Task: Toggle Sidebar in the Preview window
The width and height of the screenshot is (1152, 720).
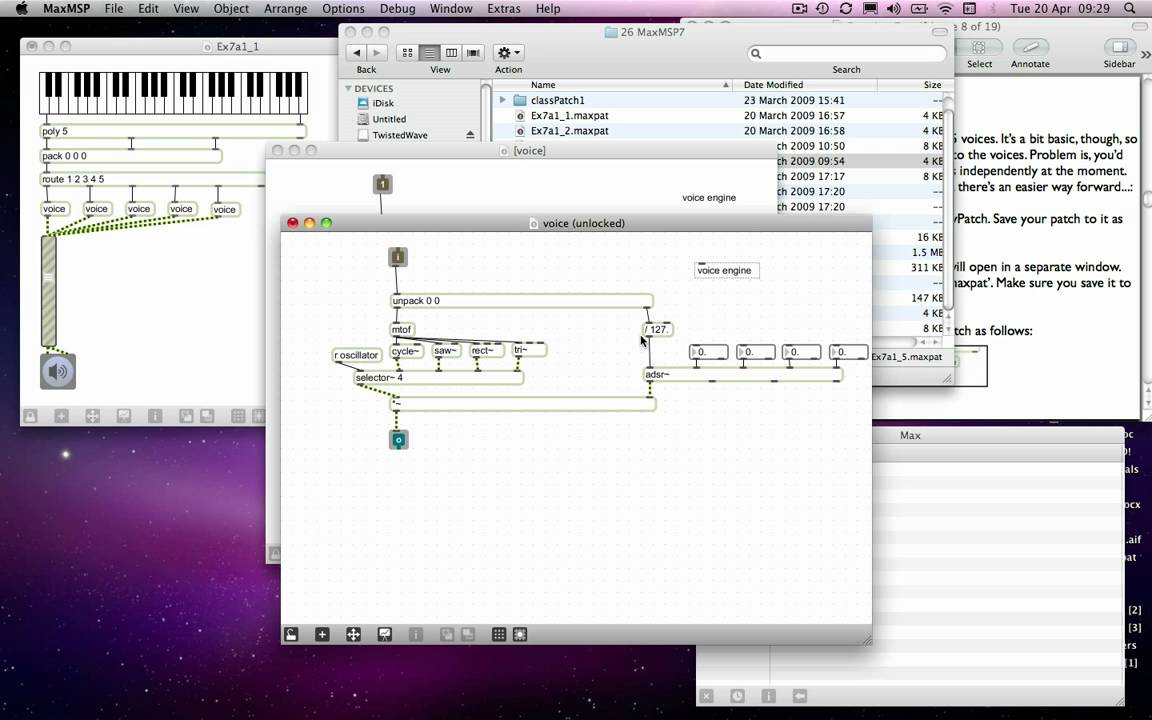Action: click(x=1119, y=48)
